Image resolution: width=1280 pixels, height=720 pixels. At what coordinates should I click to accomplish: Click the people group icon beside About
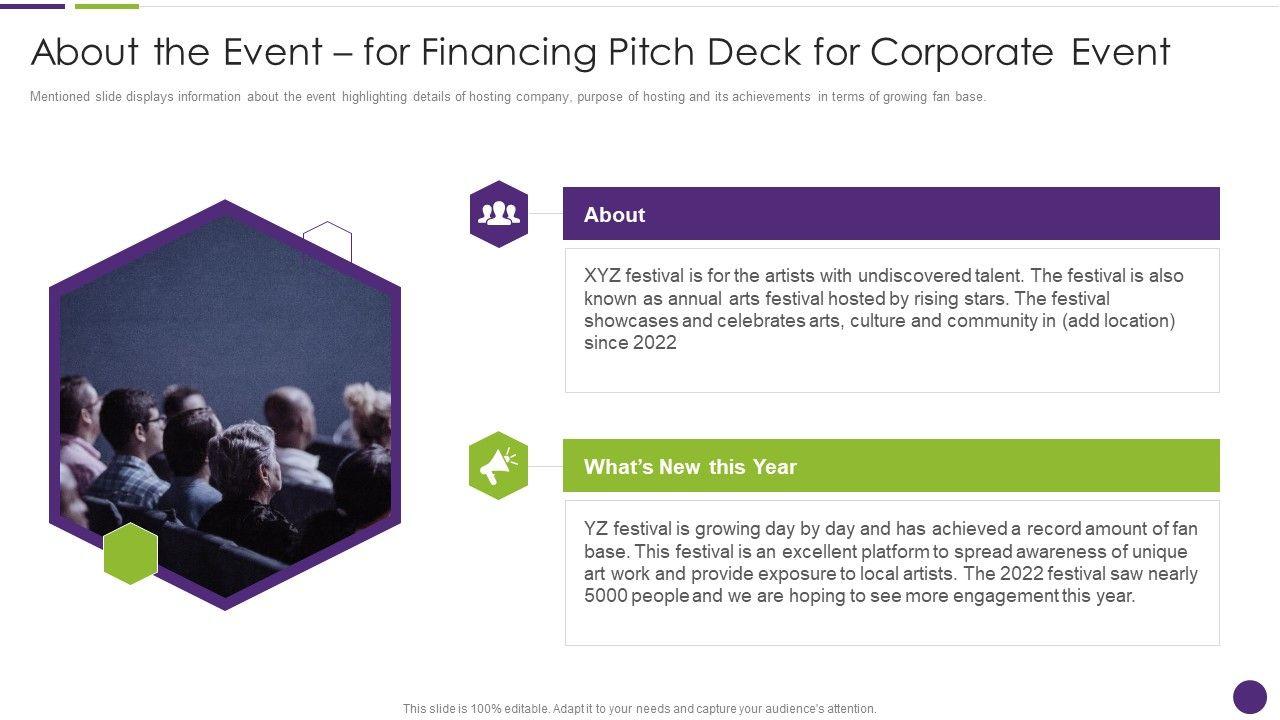coord(498,213)
